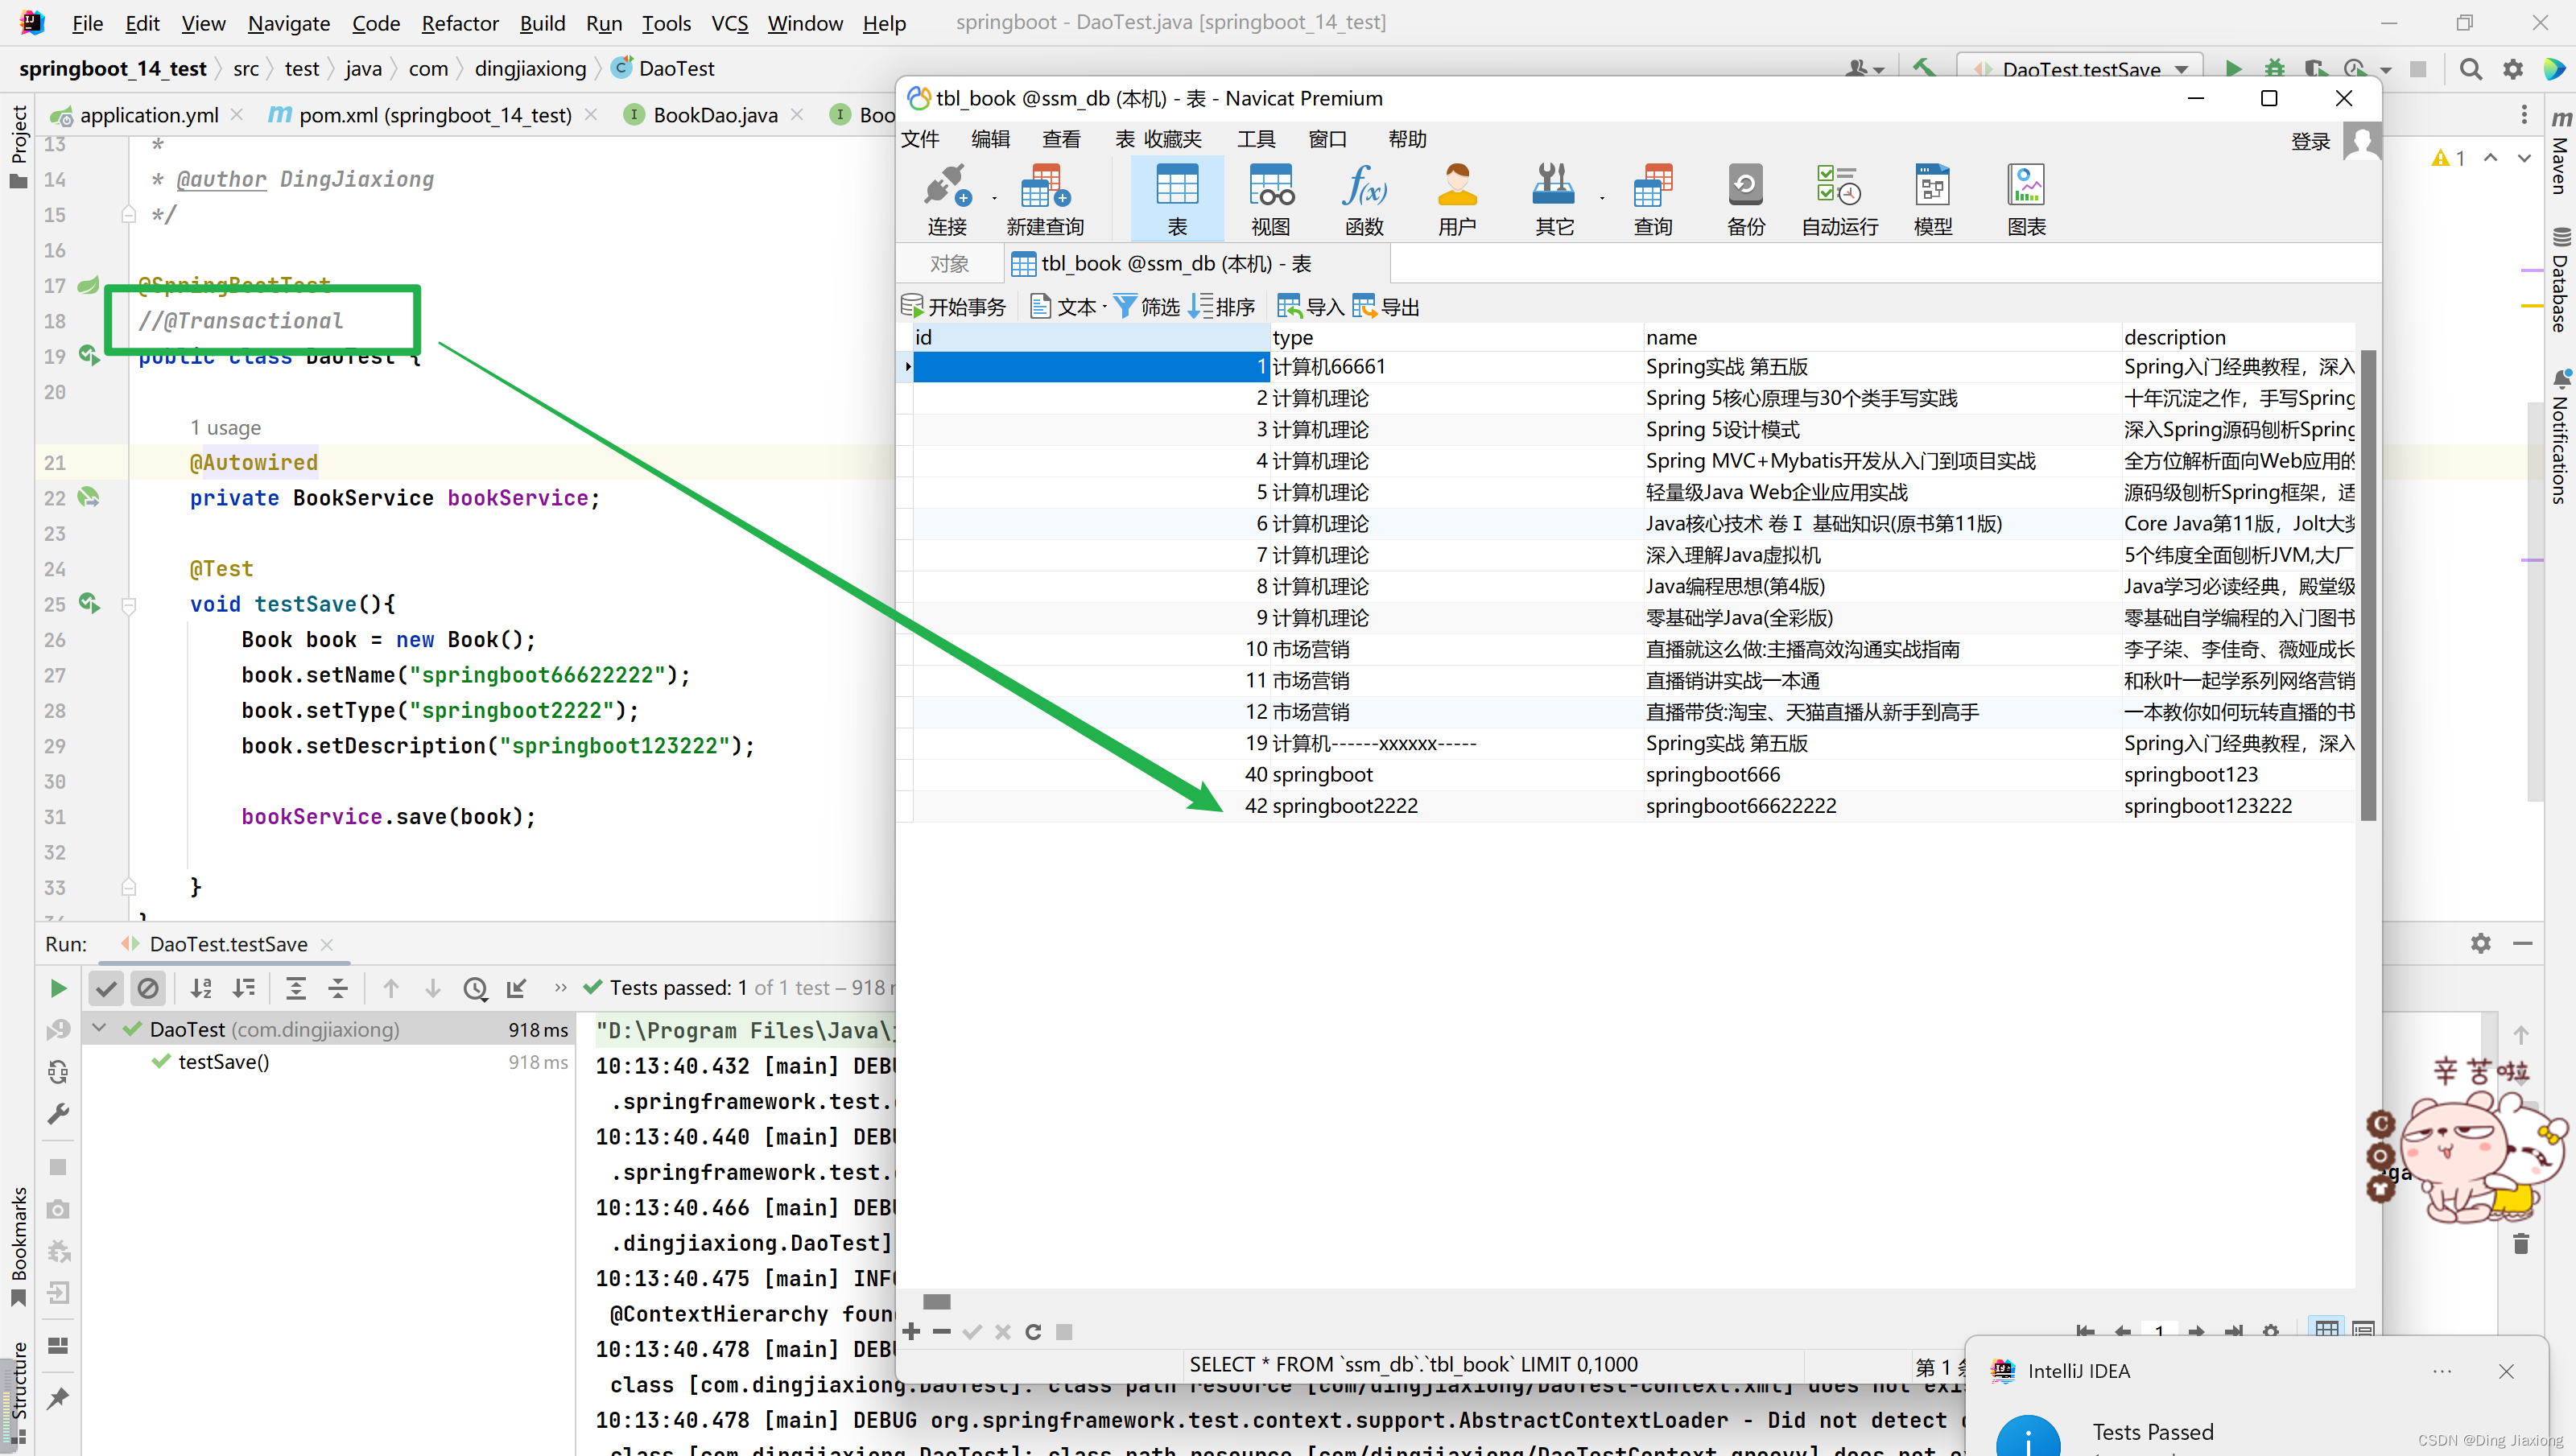Open the 模型 (Model) icon in Navicat
Viewport: 2576px width, 1456px height.
[x=1933, y=199]
